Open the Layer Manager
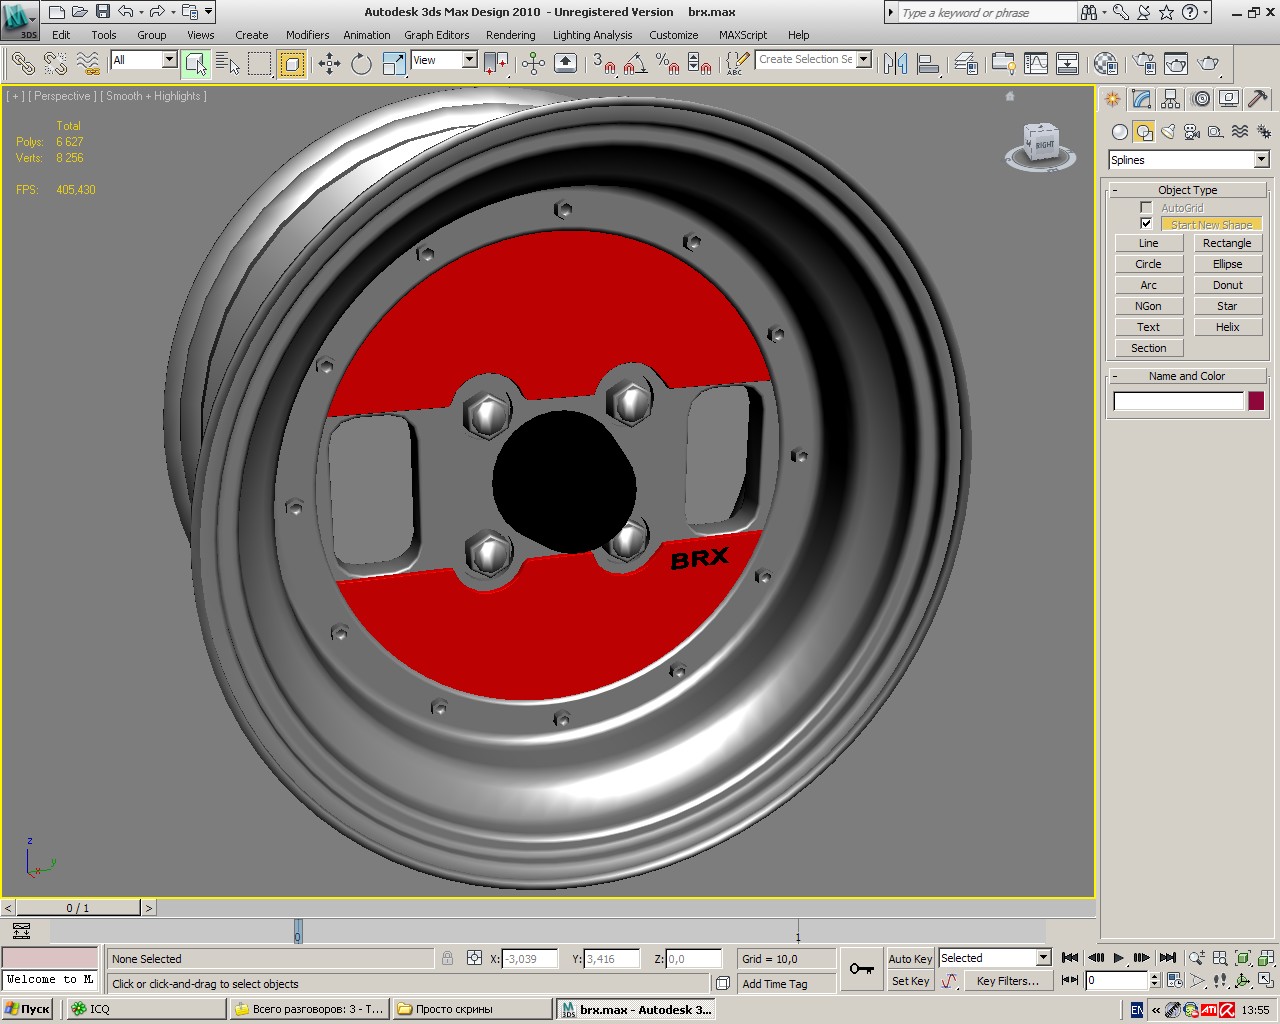Screen dimensions: 1280x1024 click(x=965, y=64)
